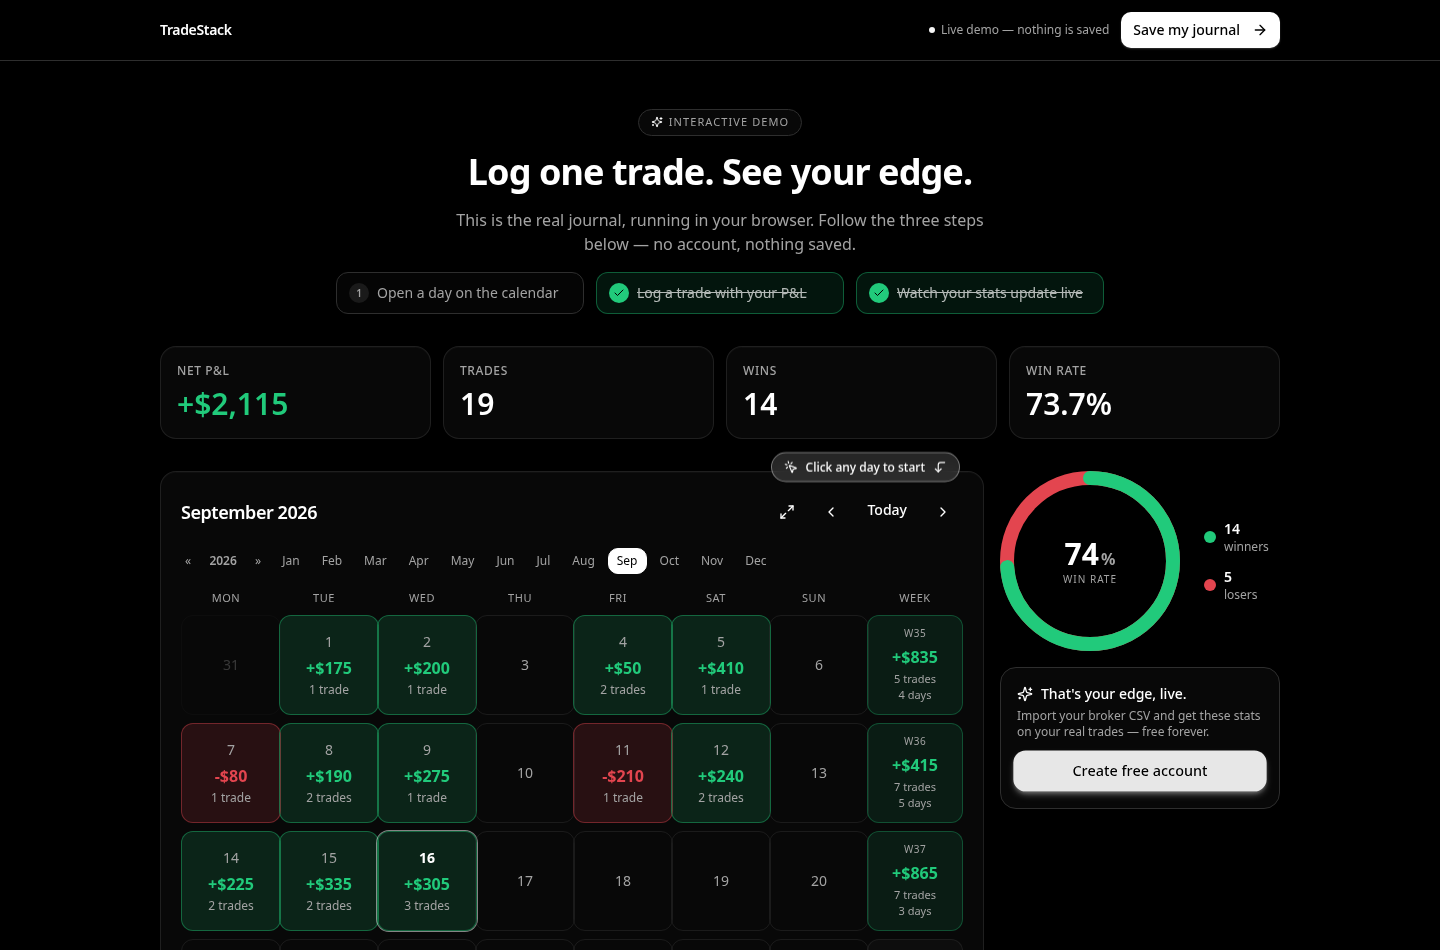Open empty day 19 on calendar

(721, 881)
